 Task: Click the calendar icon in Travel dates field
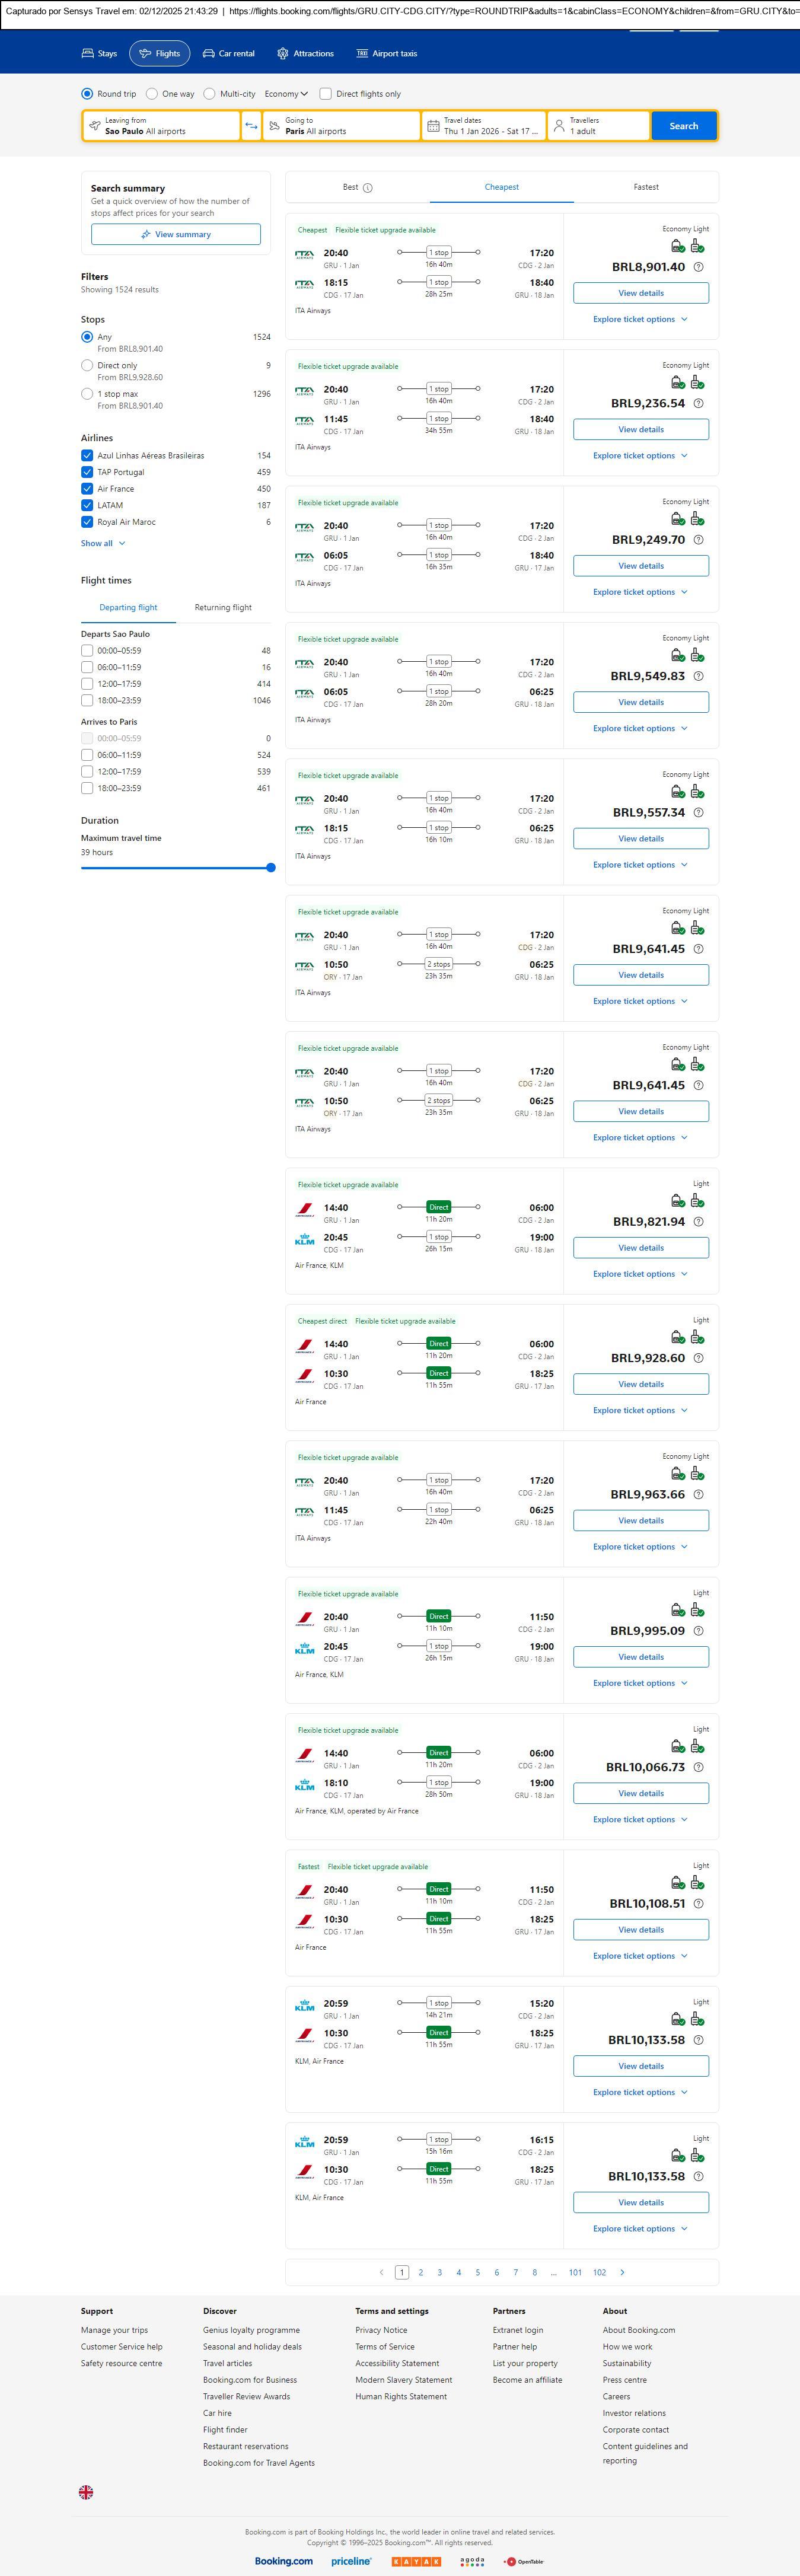coord(433,126)
